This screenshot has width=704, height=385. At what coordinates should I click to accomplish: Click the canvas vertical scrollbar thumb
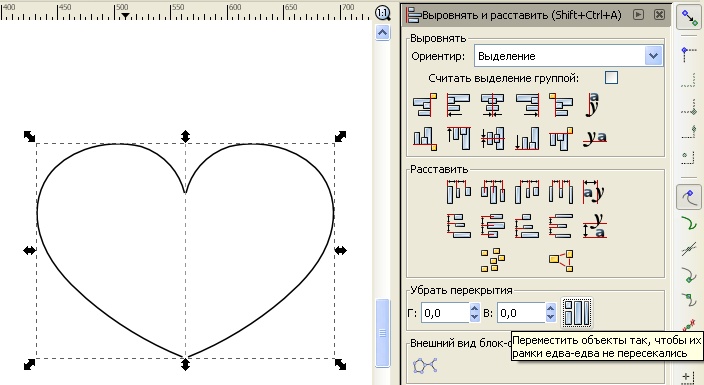click(x=383, y=333)
